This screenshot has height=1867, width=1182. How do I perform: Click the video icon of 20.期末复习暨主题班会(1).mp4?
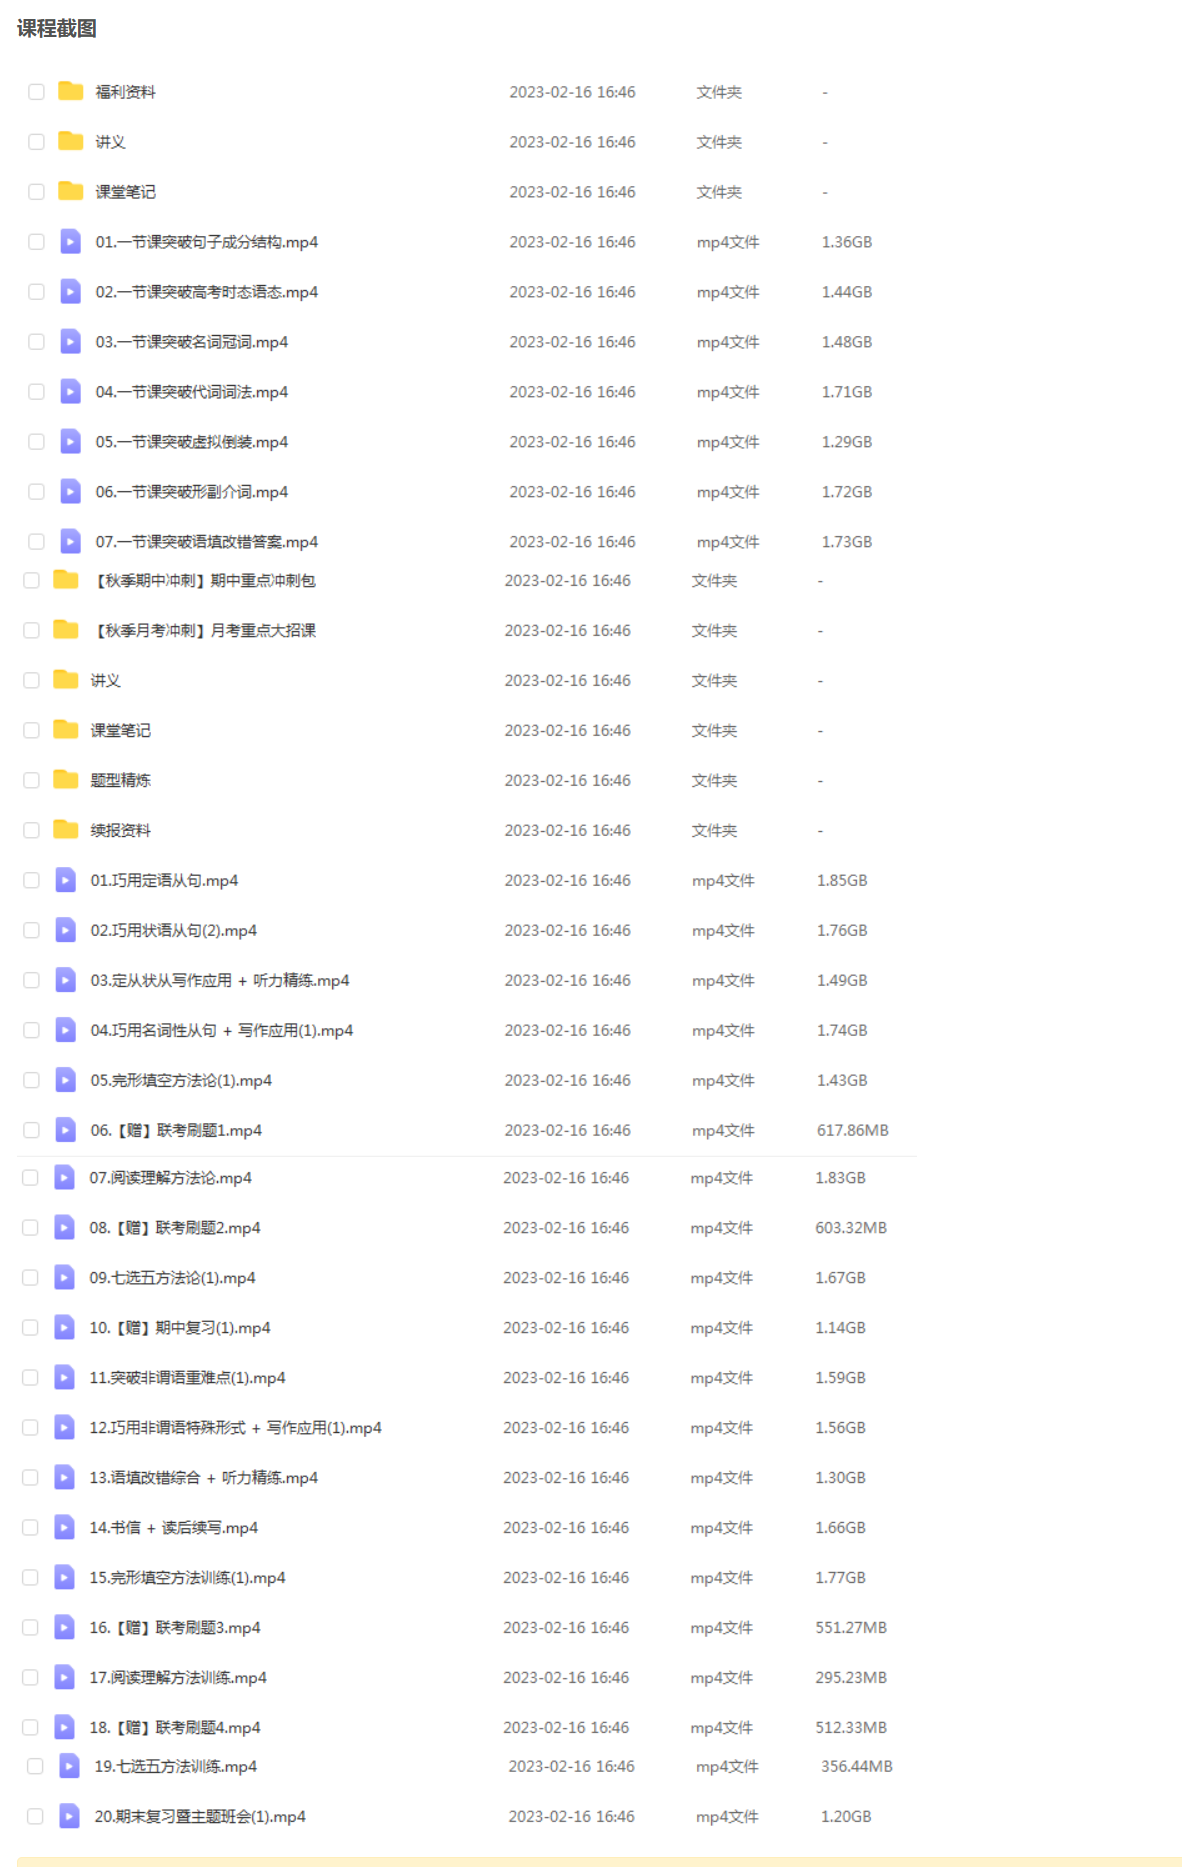click(69, 1815)
